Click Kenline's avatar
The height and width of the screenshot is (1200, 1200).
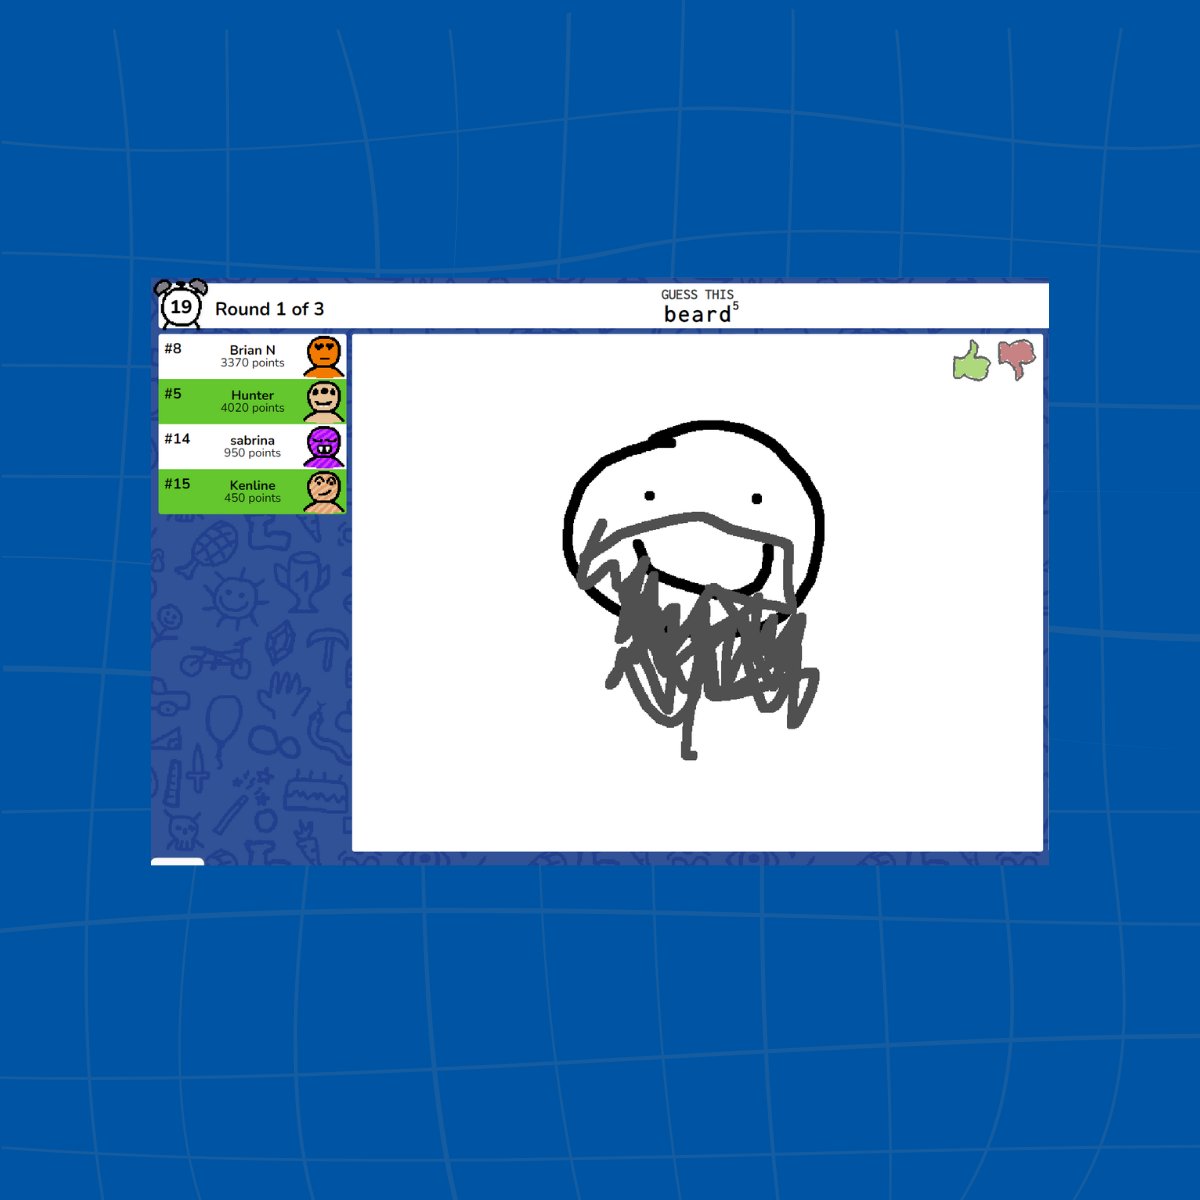click(323, 491)
